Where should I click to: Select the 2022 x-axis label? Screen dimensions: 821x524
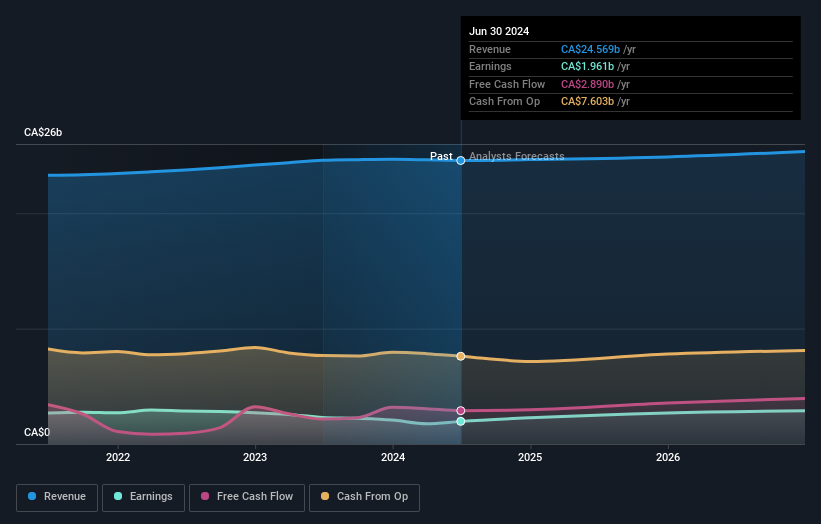[118, 458]
